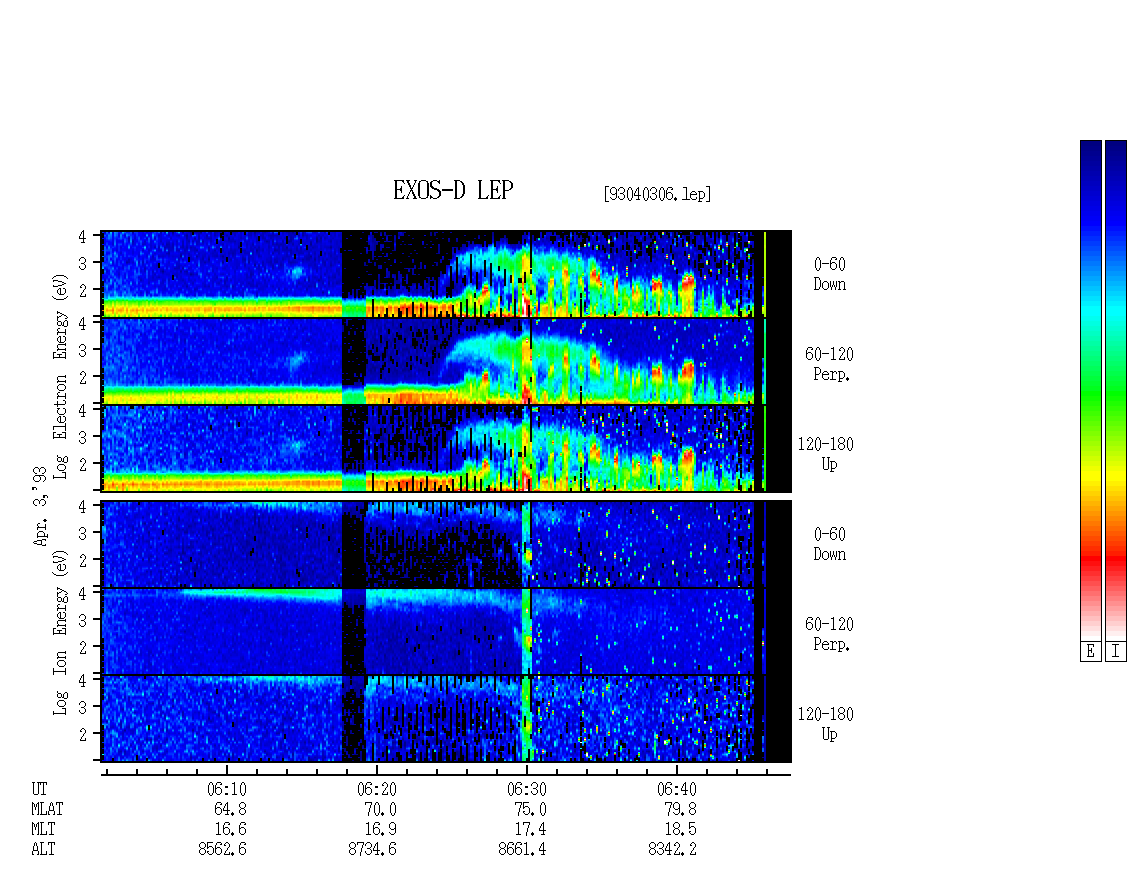Select the ion 0-60 Down panel label
This screenshot has width=1130, height=875.
(x=829, y=544)
